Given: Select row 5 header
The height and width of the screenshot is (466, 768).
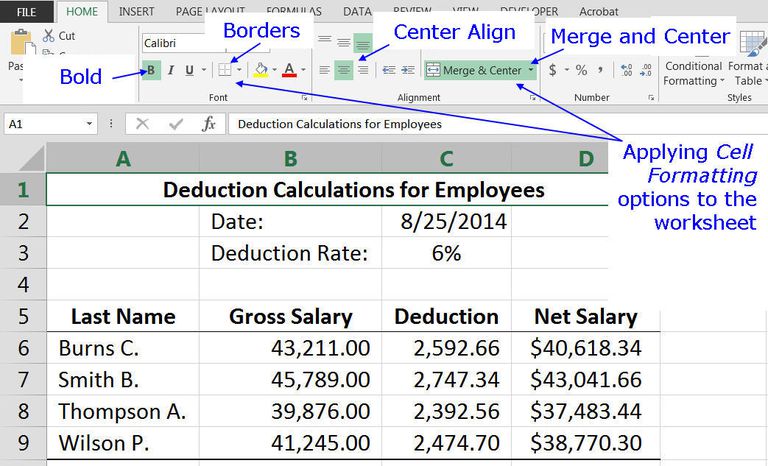Looking at the screenshot, I should tap(23, 316).
